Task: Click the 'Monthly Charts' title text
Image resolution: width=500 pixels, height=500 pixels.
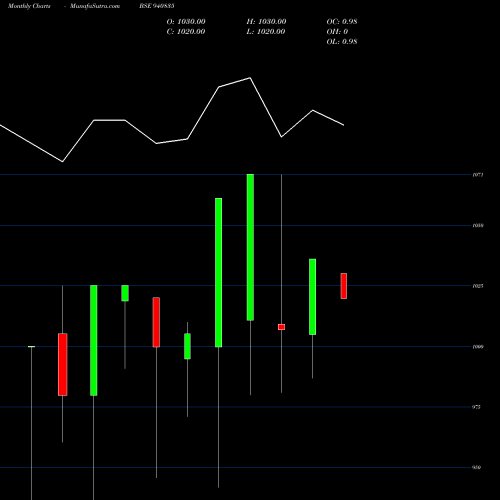Action: click(29, 6)
